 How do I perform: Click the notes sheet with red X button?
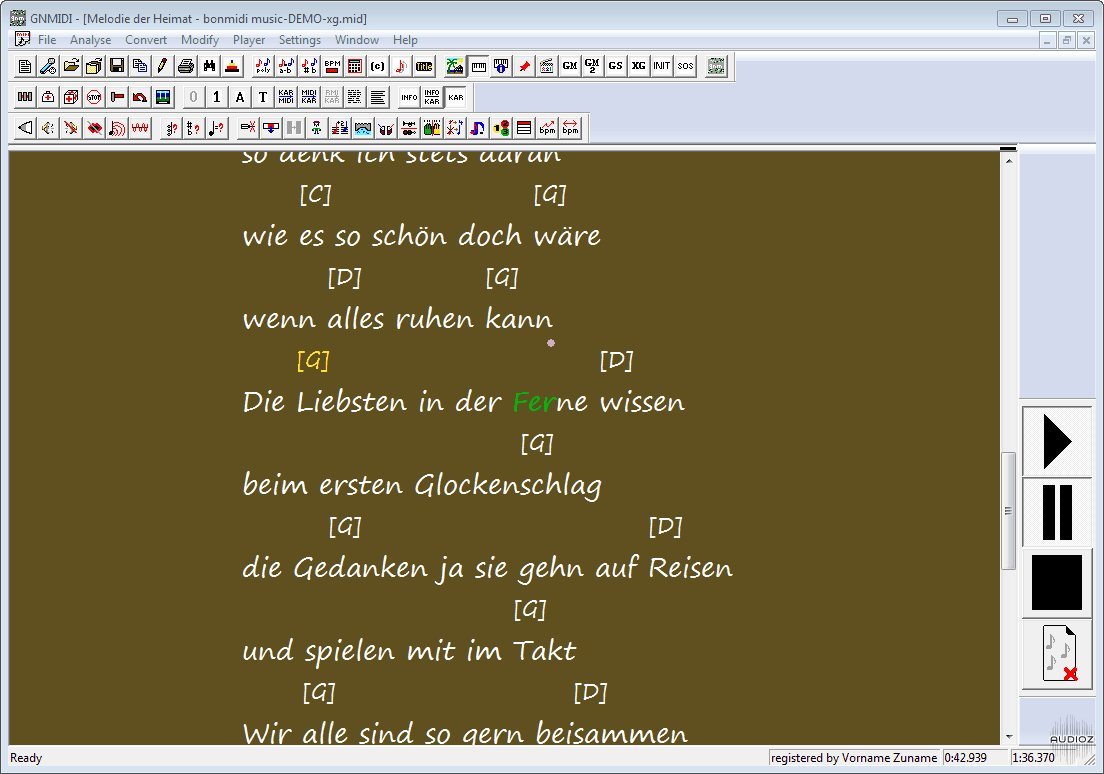click(1057, 653)
